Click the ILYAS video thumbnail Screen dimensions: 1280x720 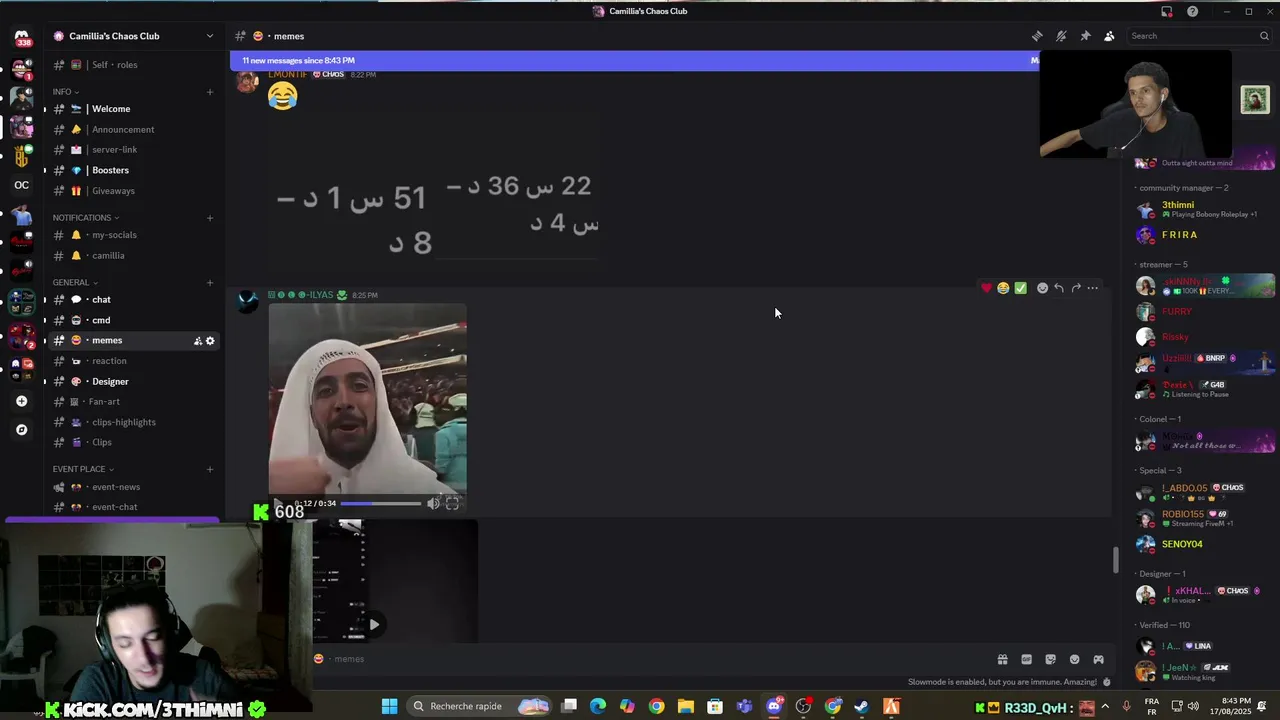click(x=367, y=400)
